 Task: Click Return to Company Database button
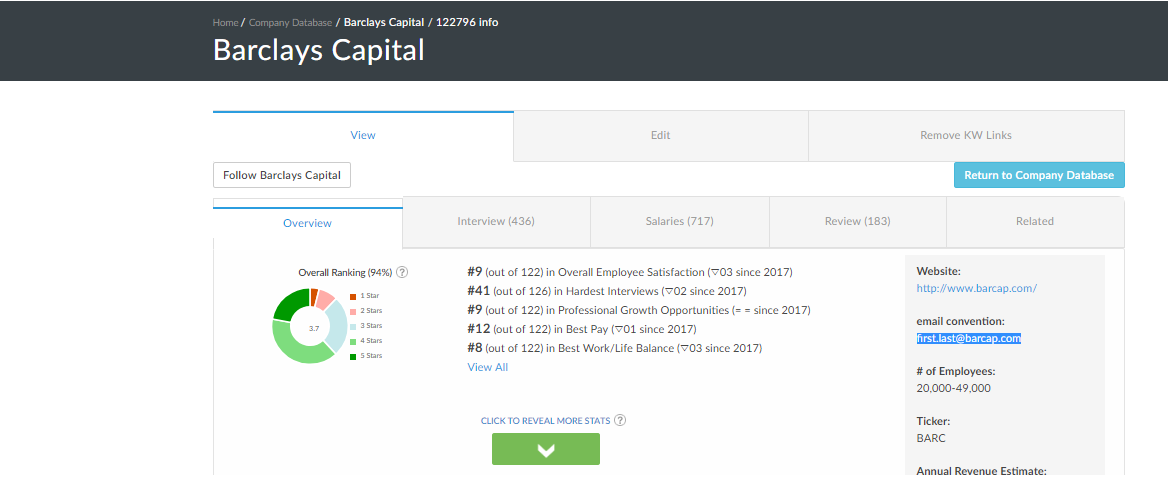(x=1038, y=175)
